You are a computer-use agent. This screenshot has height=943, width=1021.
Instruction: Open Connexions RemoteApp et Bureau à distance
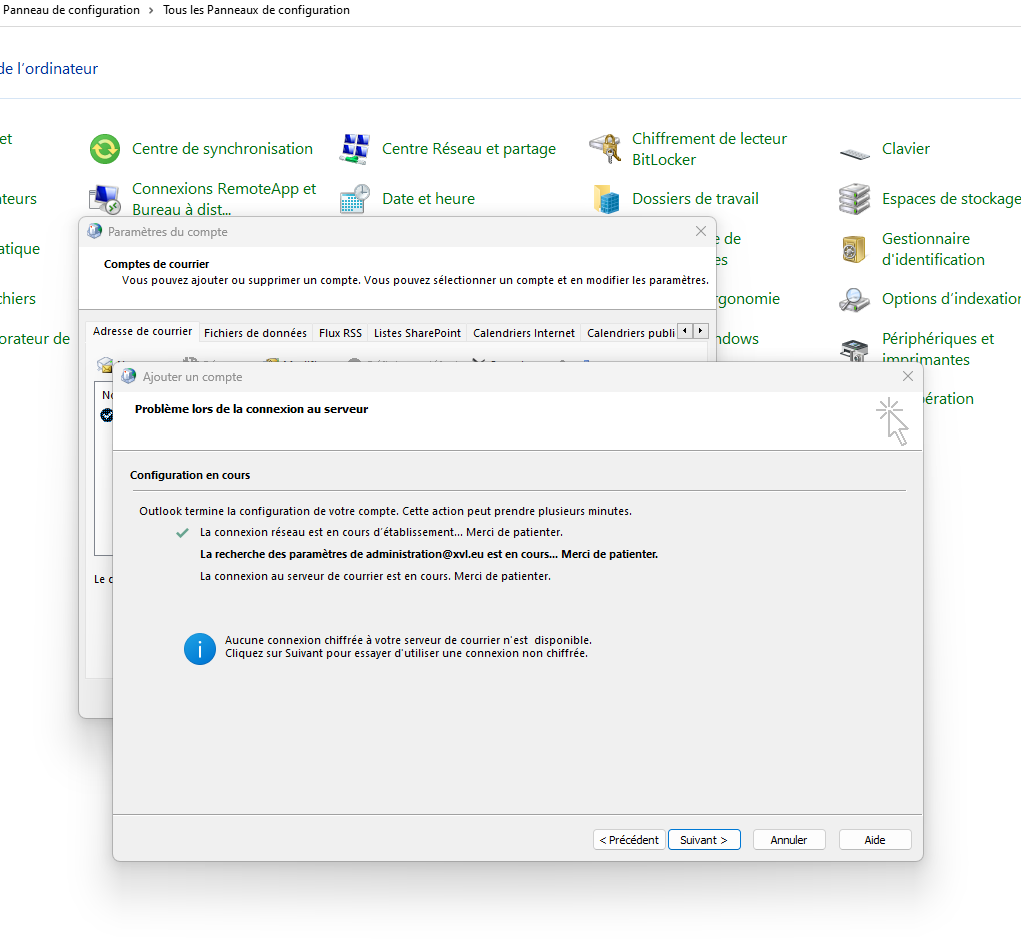pos(223,198)
